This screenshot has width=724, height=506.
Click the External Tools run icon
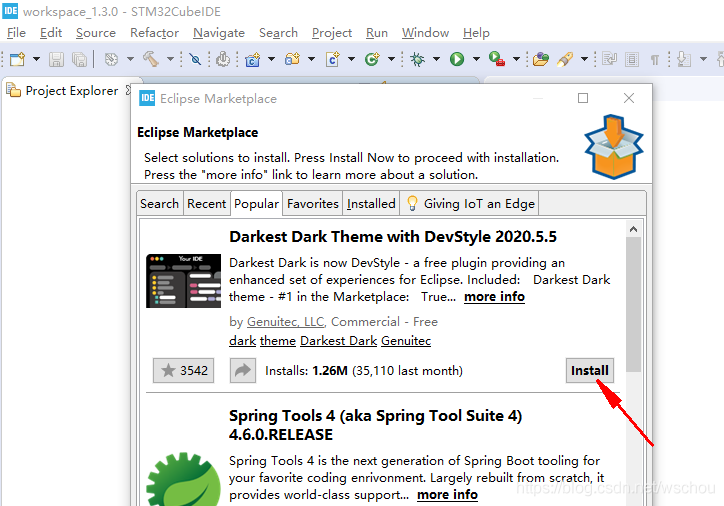point(497,59)
